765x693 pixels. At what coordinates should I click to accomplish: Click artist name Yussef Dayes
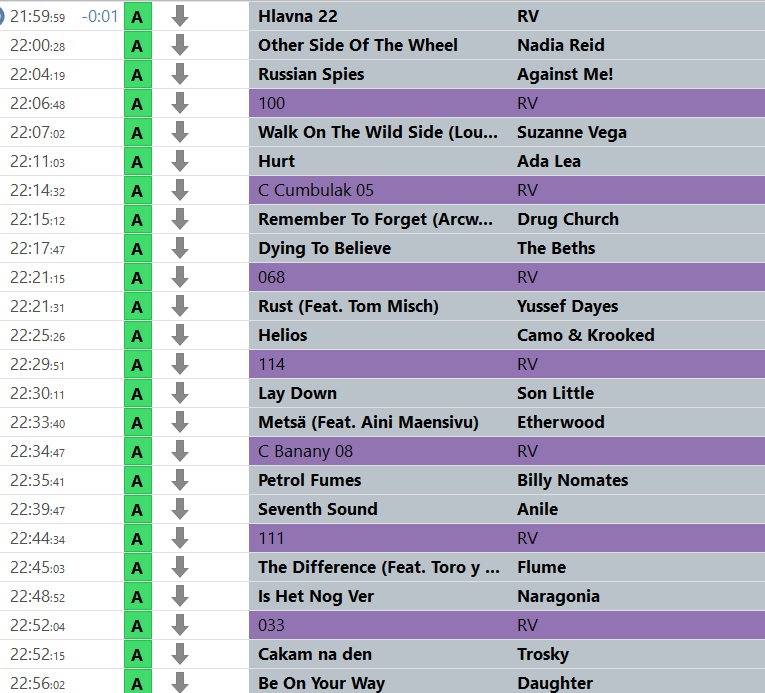click(567, 306)
